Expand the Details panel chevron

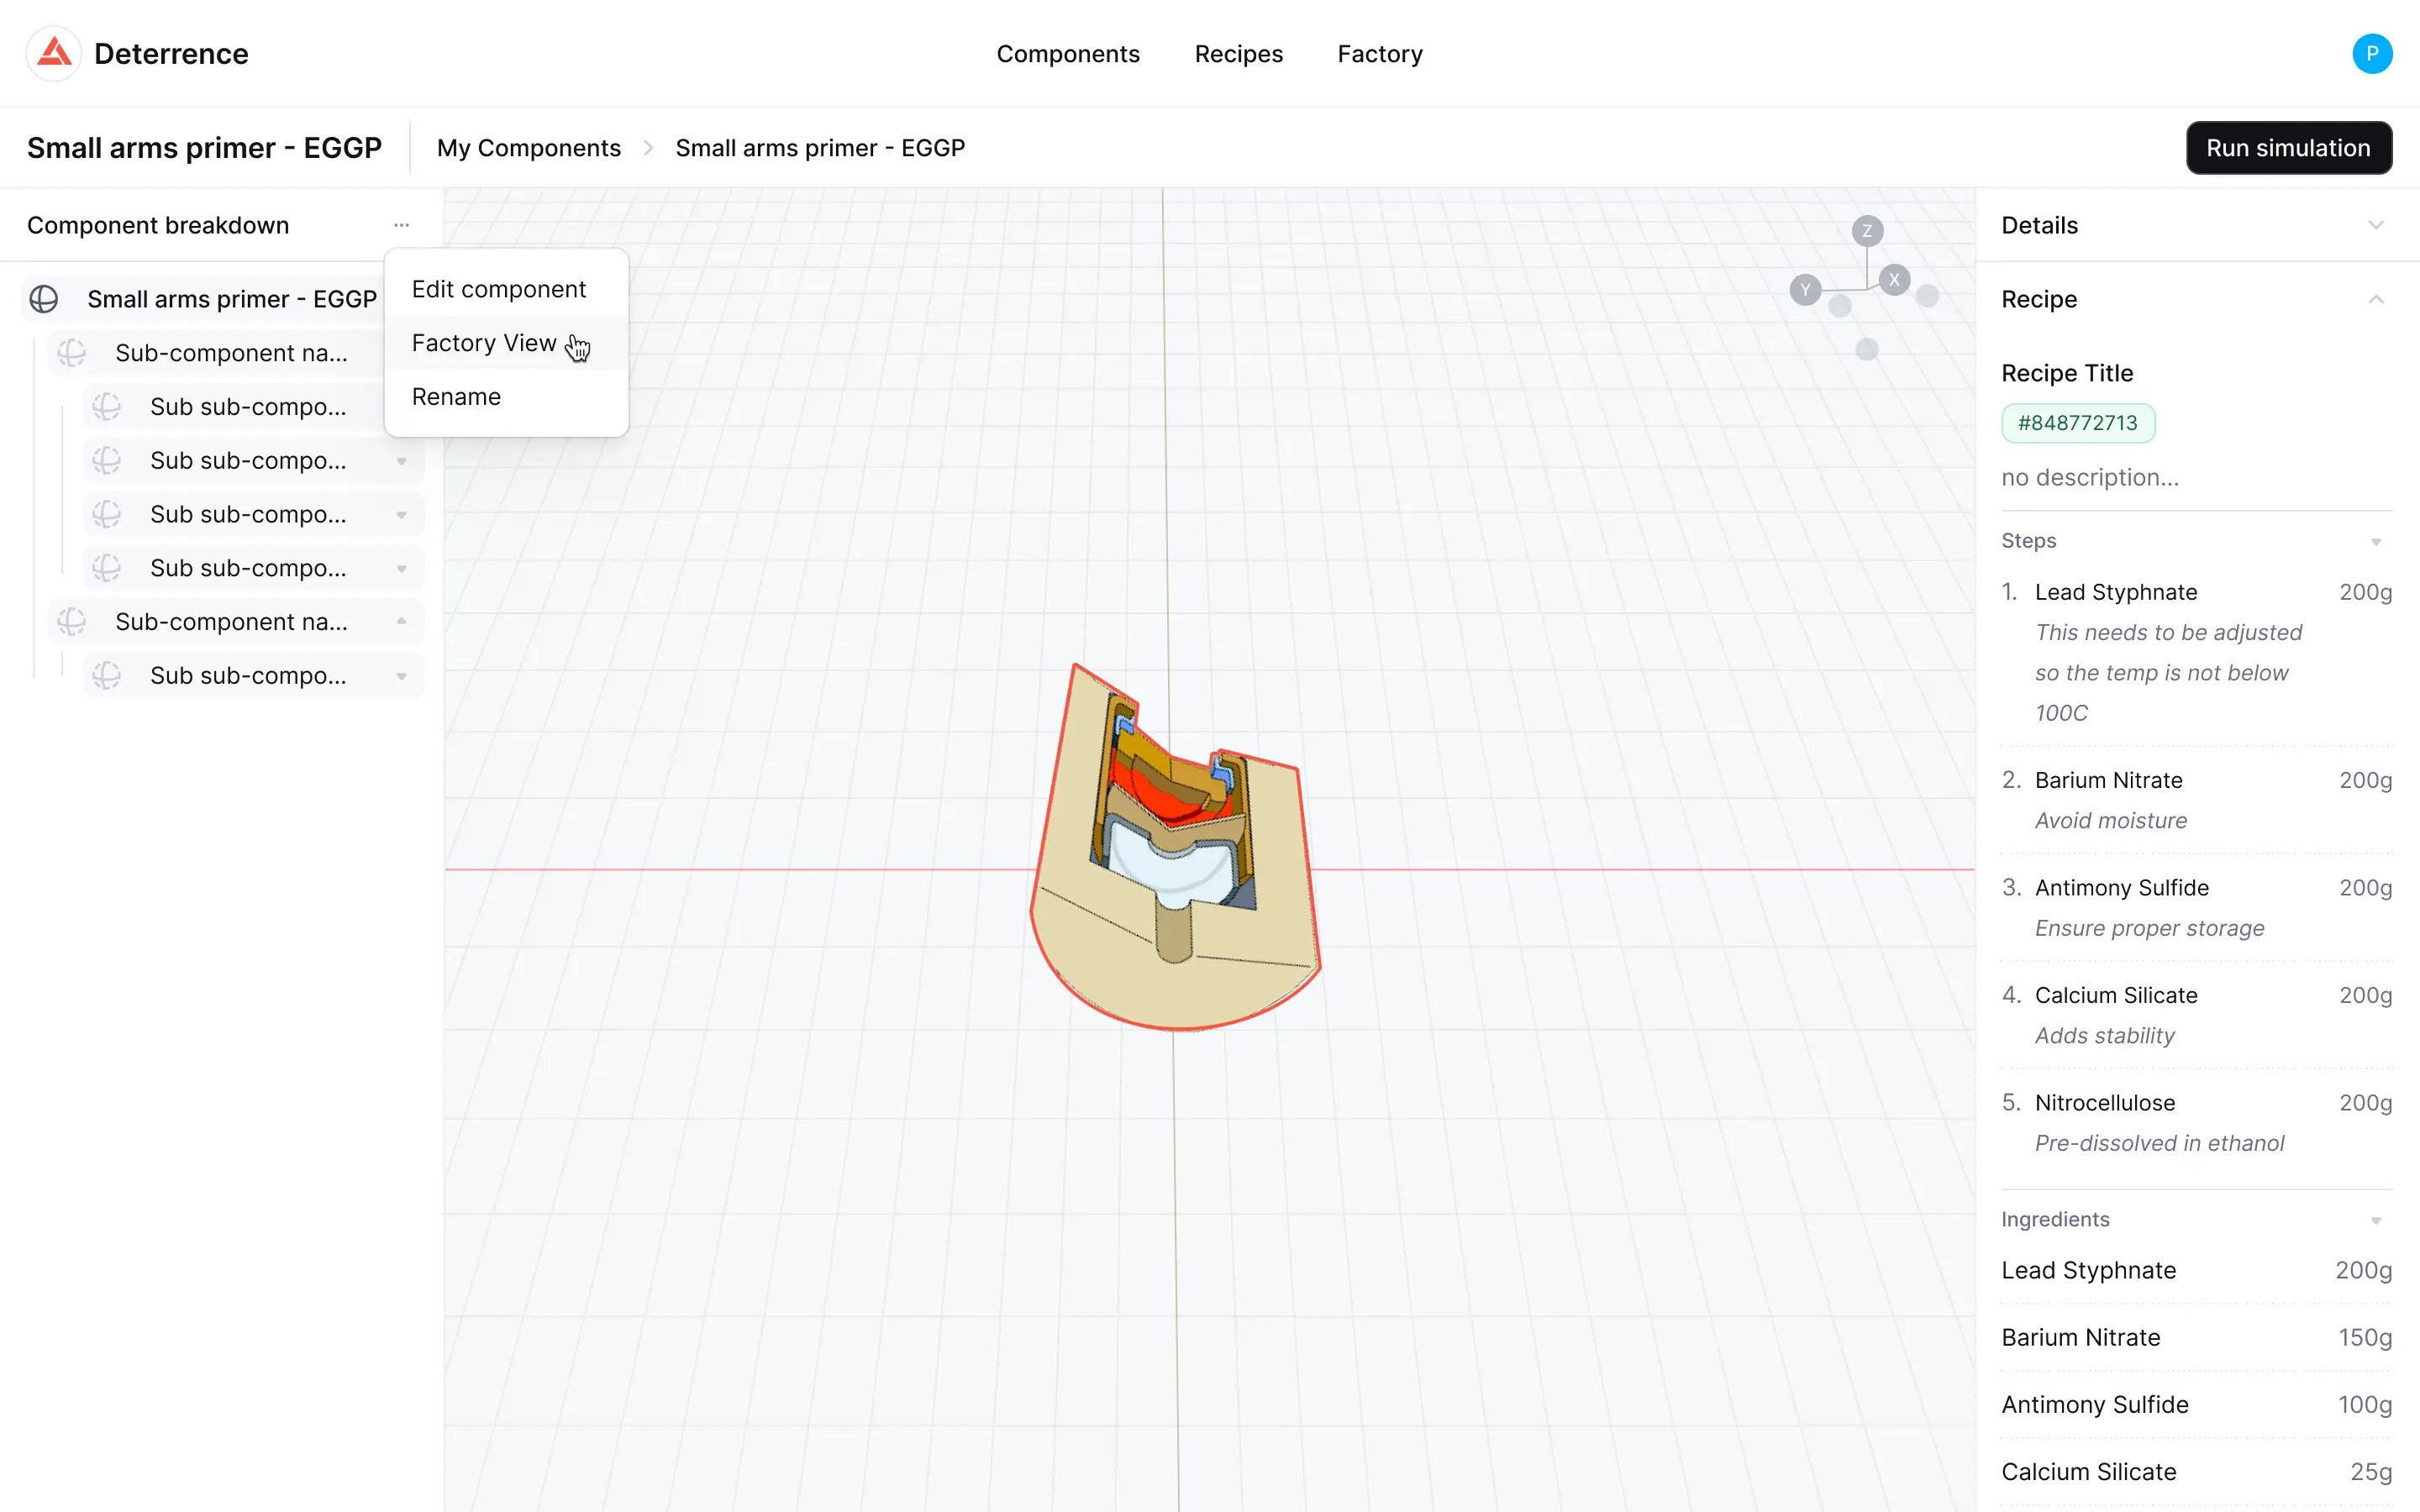point(2375,225)
